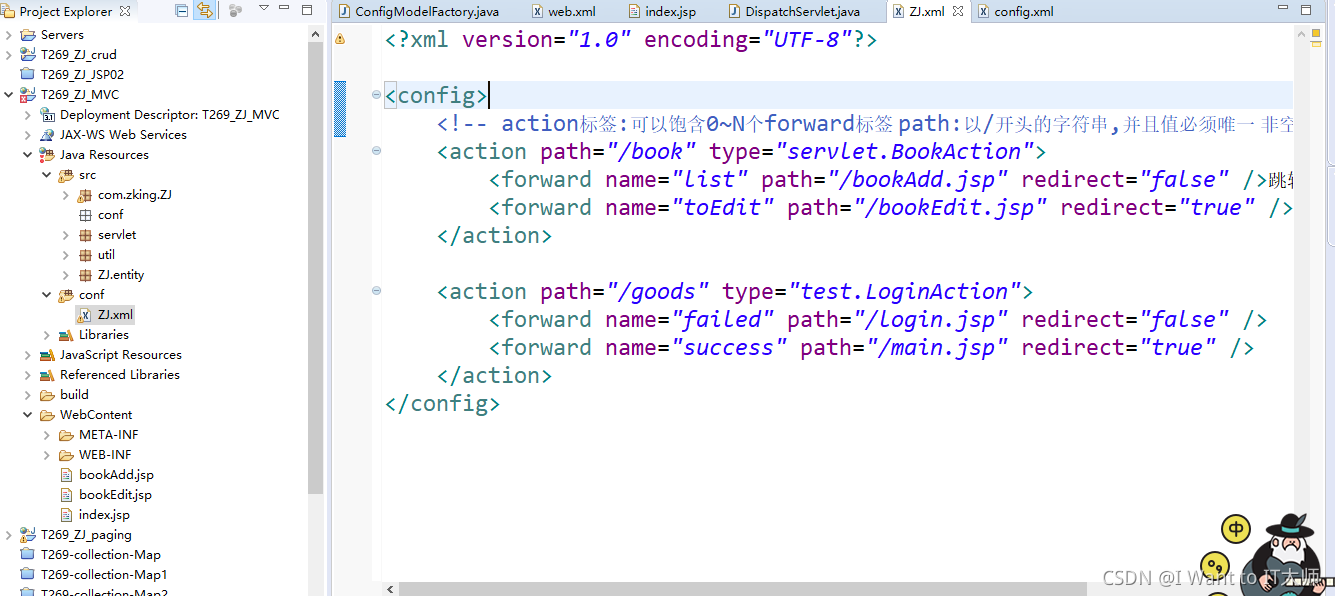
Task: Select T269_ZJ_JSP02 closed project icon
Action: tap(28, 75)
